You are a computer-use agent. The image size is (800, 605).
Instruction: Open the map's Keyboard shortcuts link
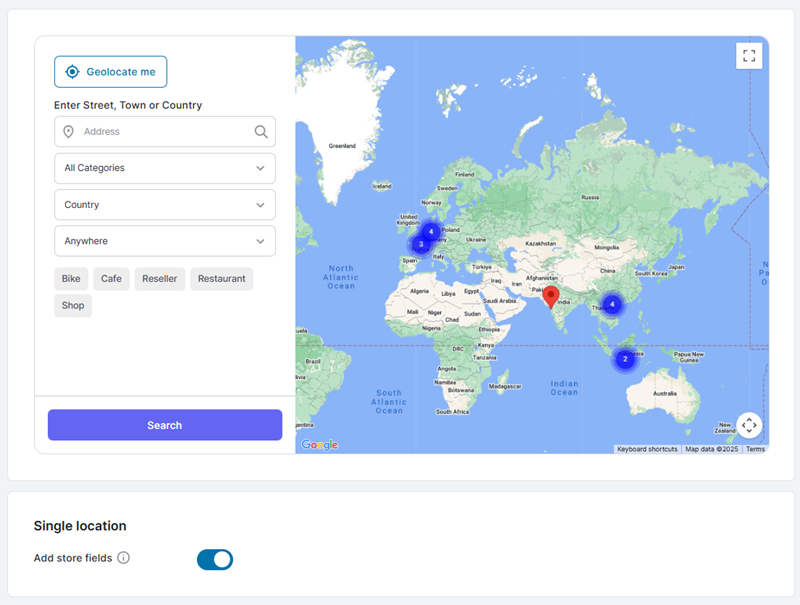click(647, 449)
